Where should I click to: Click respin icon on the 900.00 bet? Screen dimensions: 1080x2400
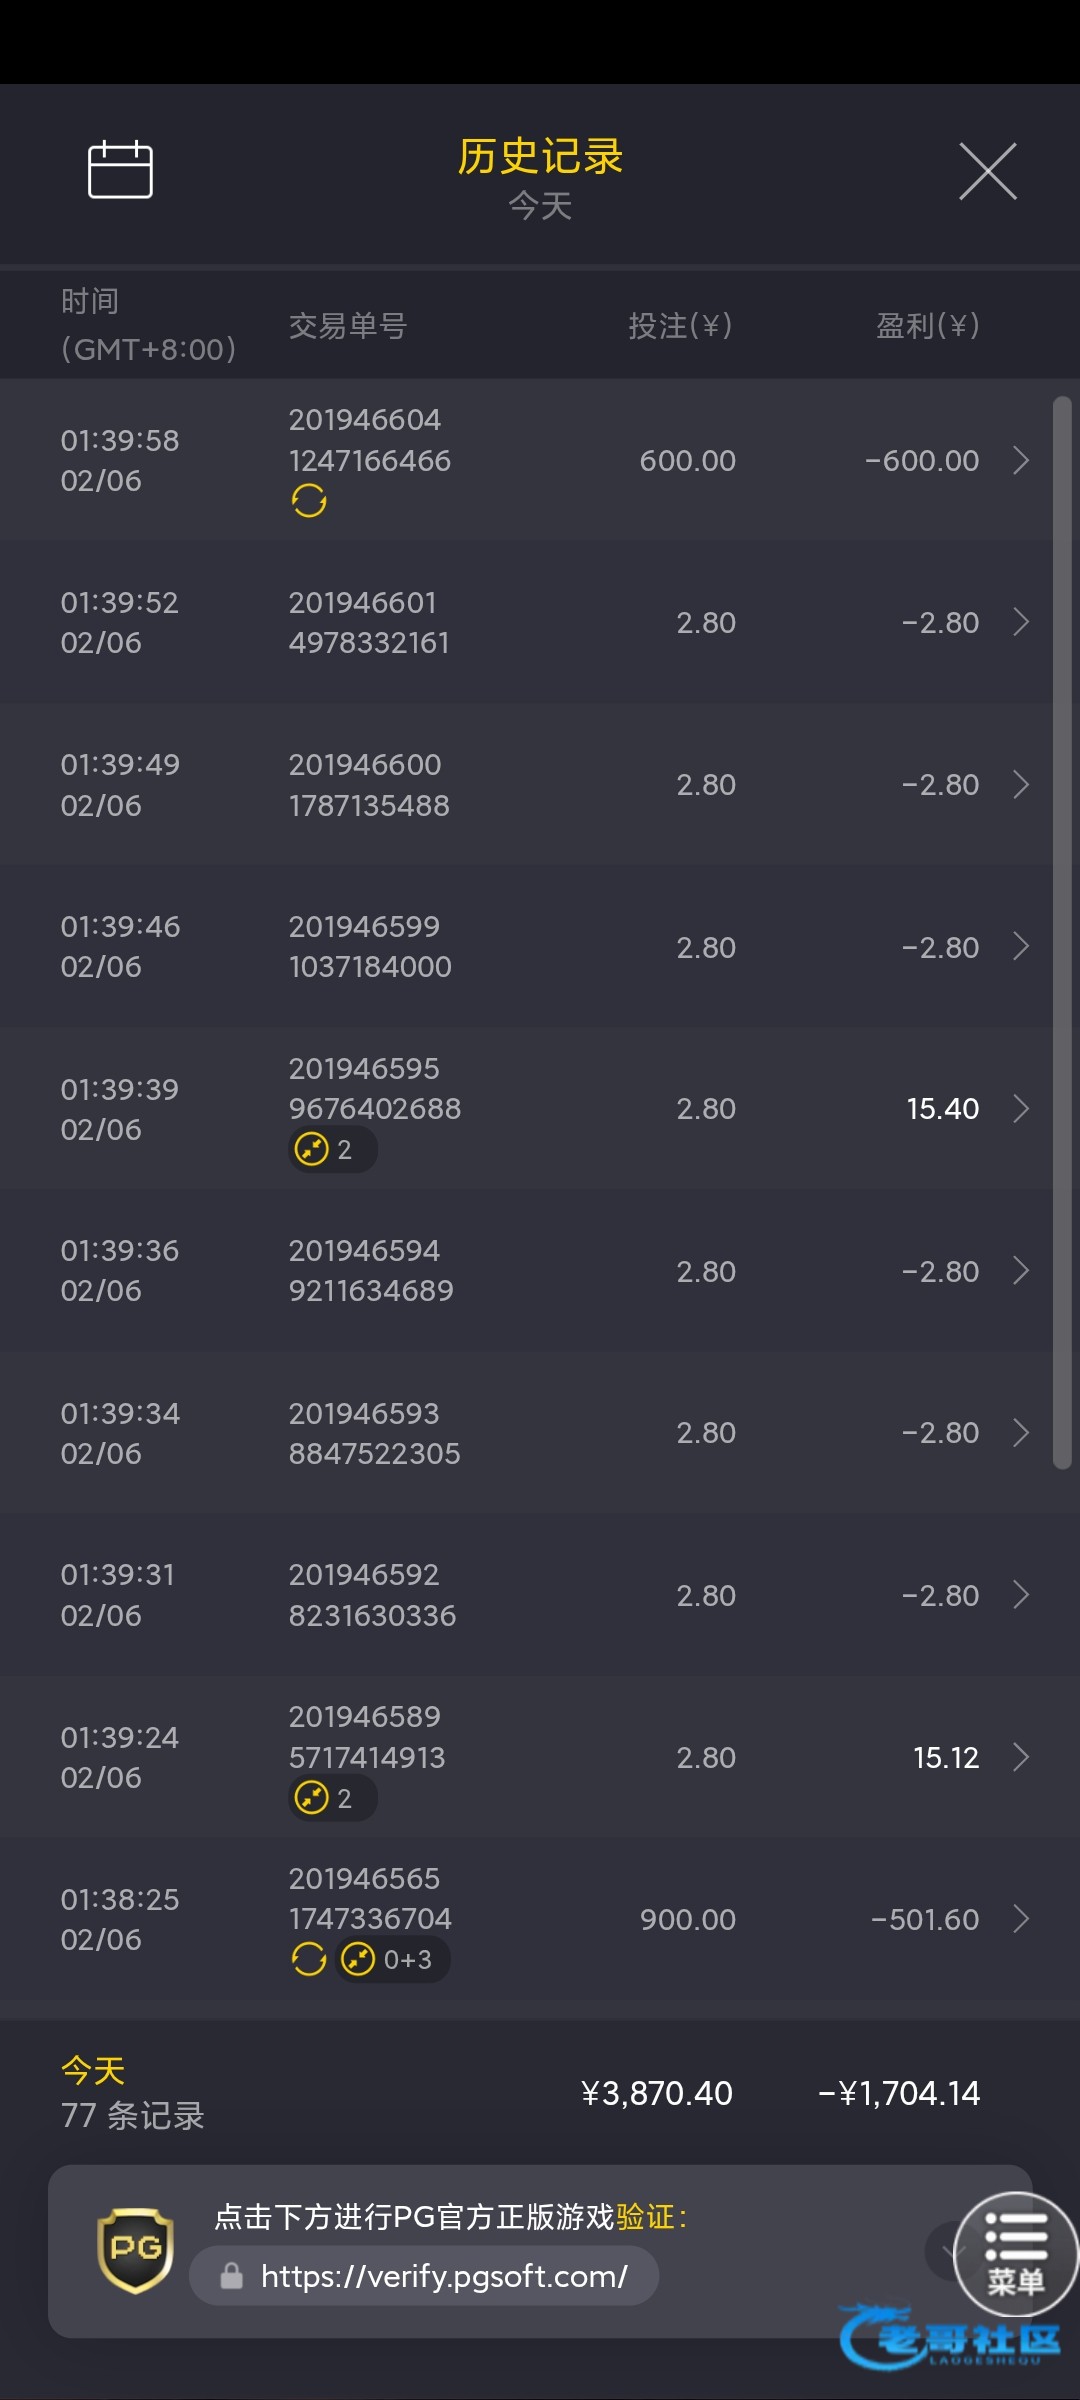[309, 1959]
